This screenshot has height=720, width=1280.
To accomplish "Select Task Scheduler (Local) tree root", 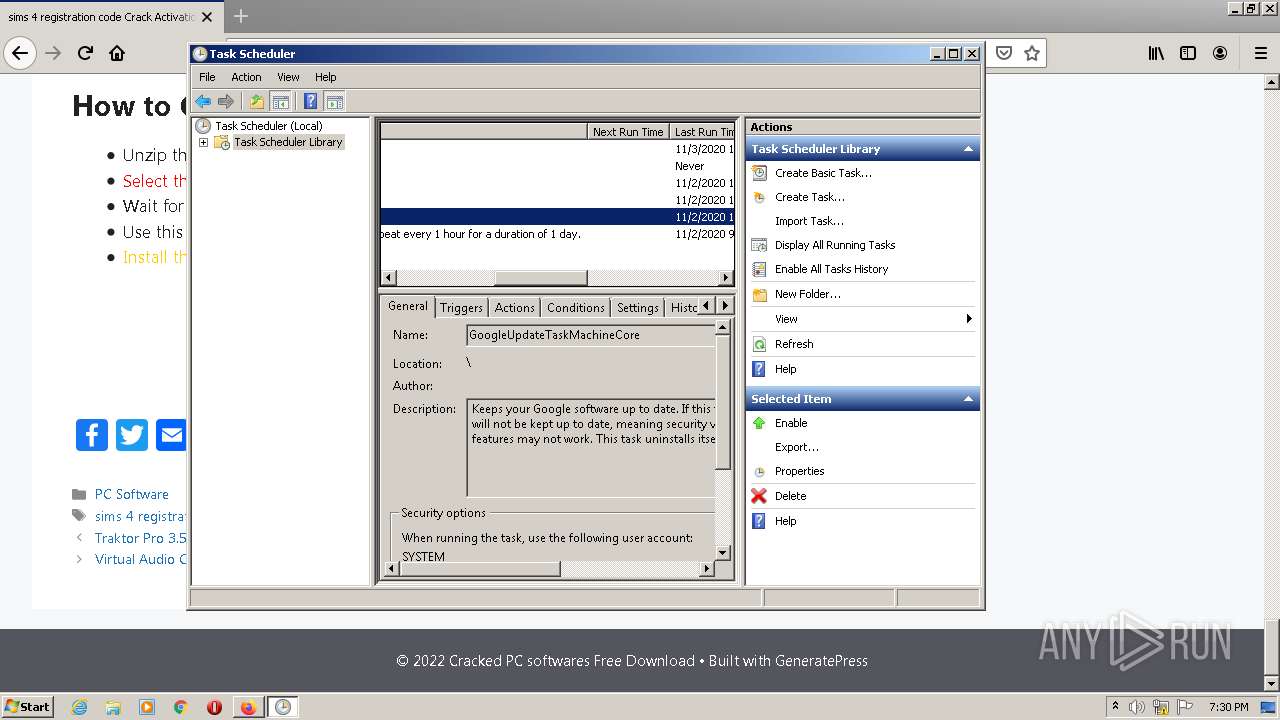I will [x=269, y=126].
